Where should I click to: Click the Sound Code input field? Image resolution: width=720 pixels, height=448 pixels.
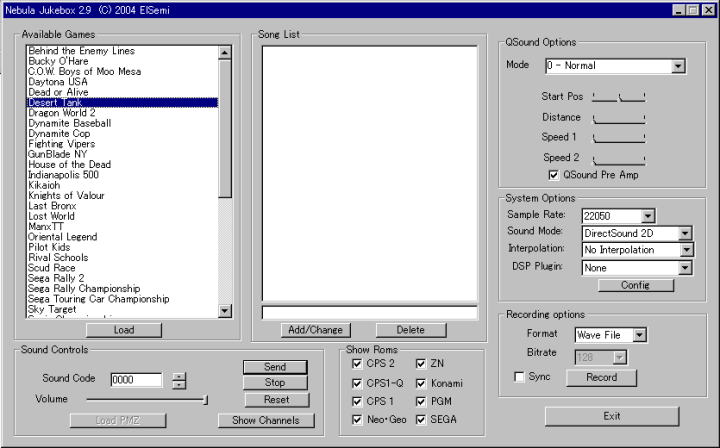(135, 380)
